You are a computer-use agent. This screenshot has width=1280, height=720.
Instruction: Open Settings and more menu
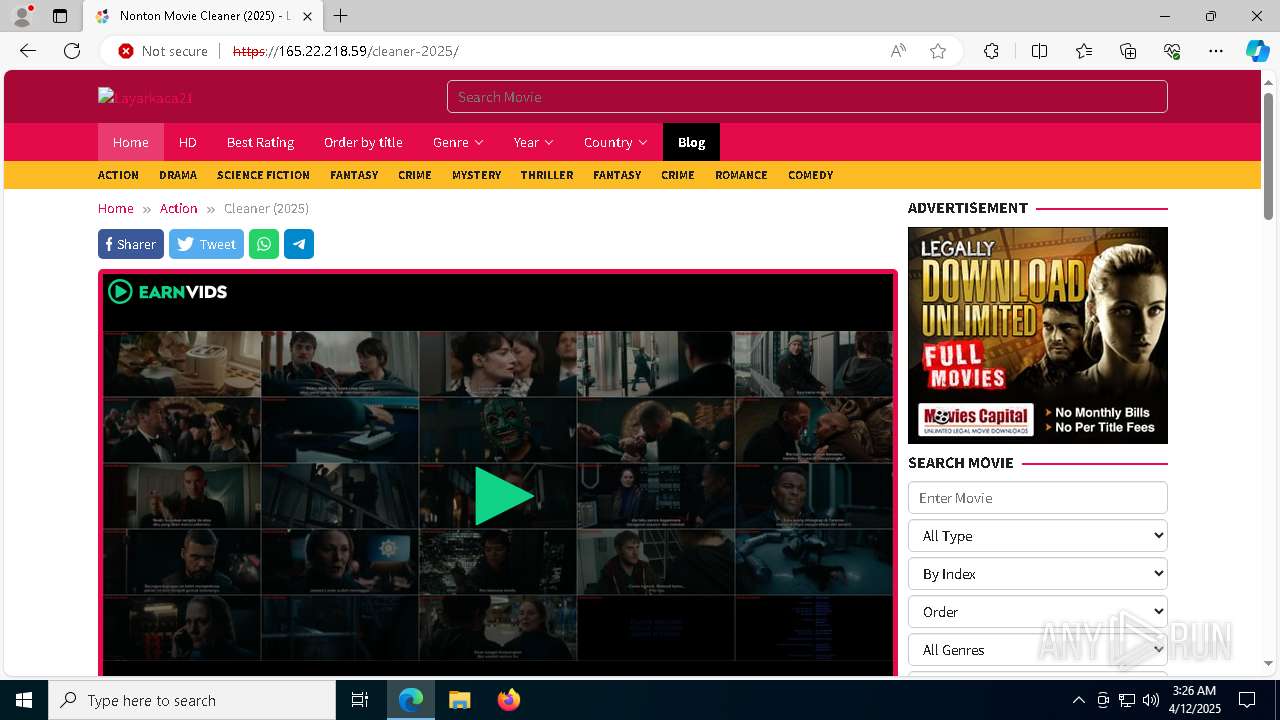tap(1216, 51)
